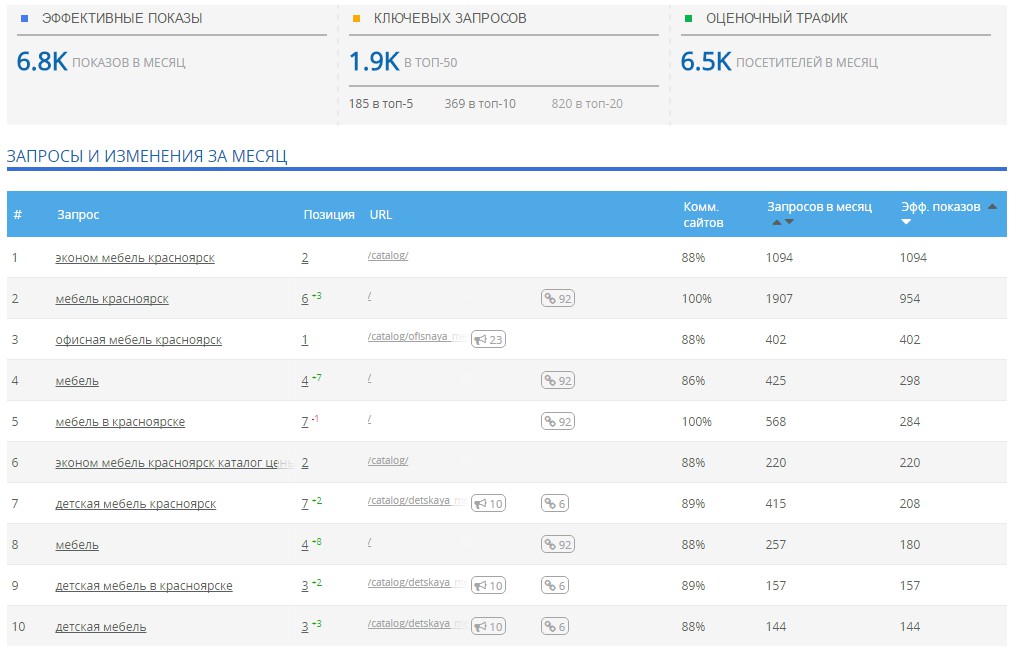Click 'Эффективные показы' panel title
The width and height of the screenshot is (1024, 655).
pos(122,18)
